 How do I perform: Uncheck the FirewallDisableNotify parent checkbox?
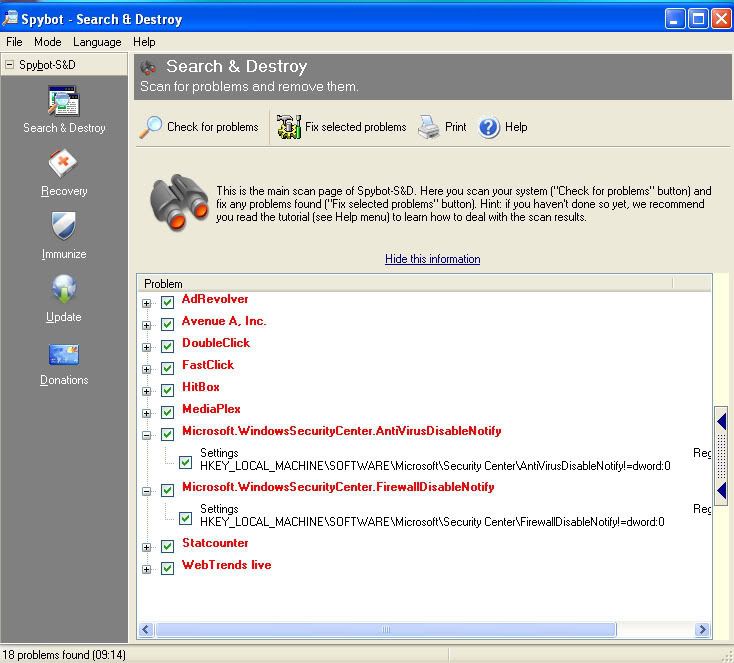point(167,490)
